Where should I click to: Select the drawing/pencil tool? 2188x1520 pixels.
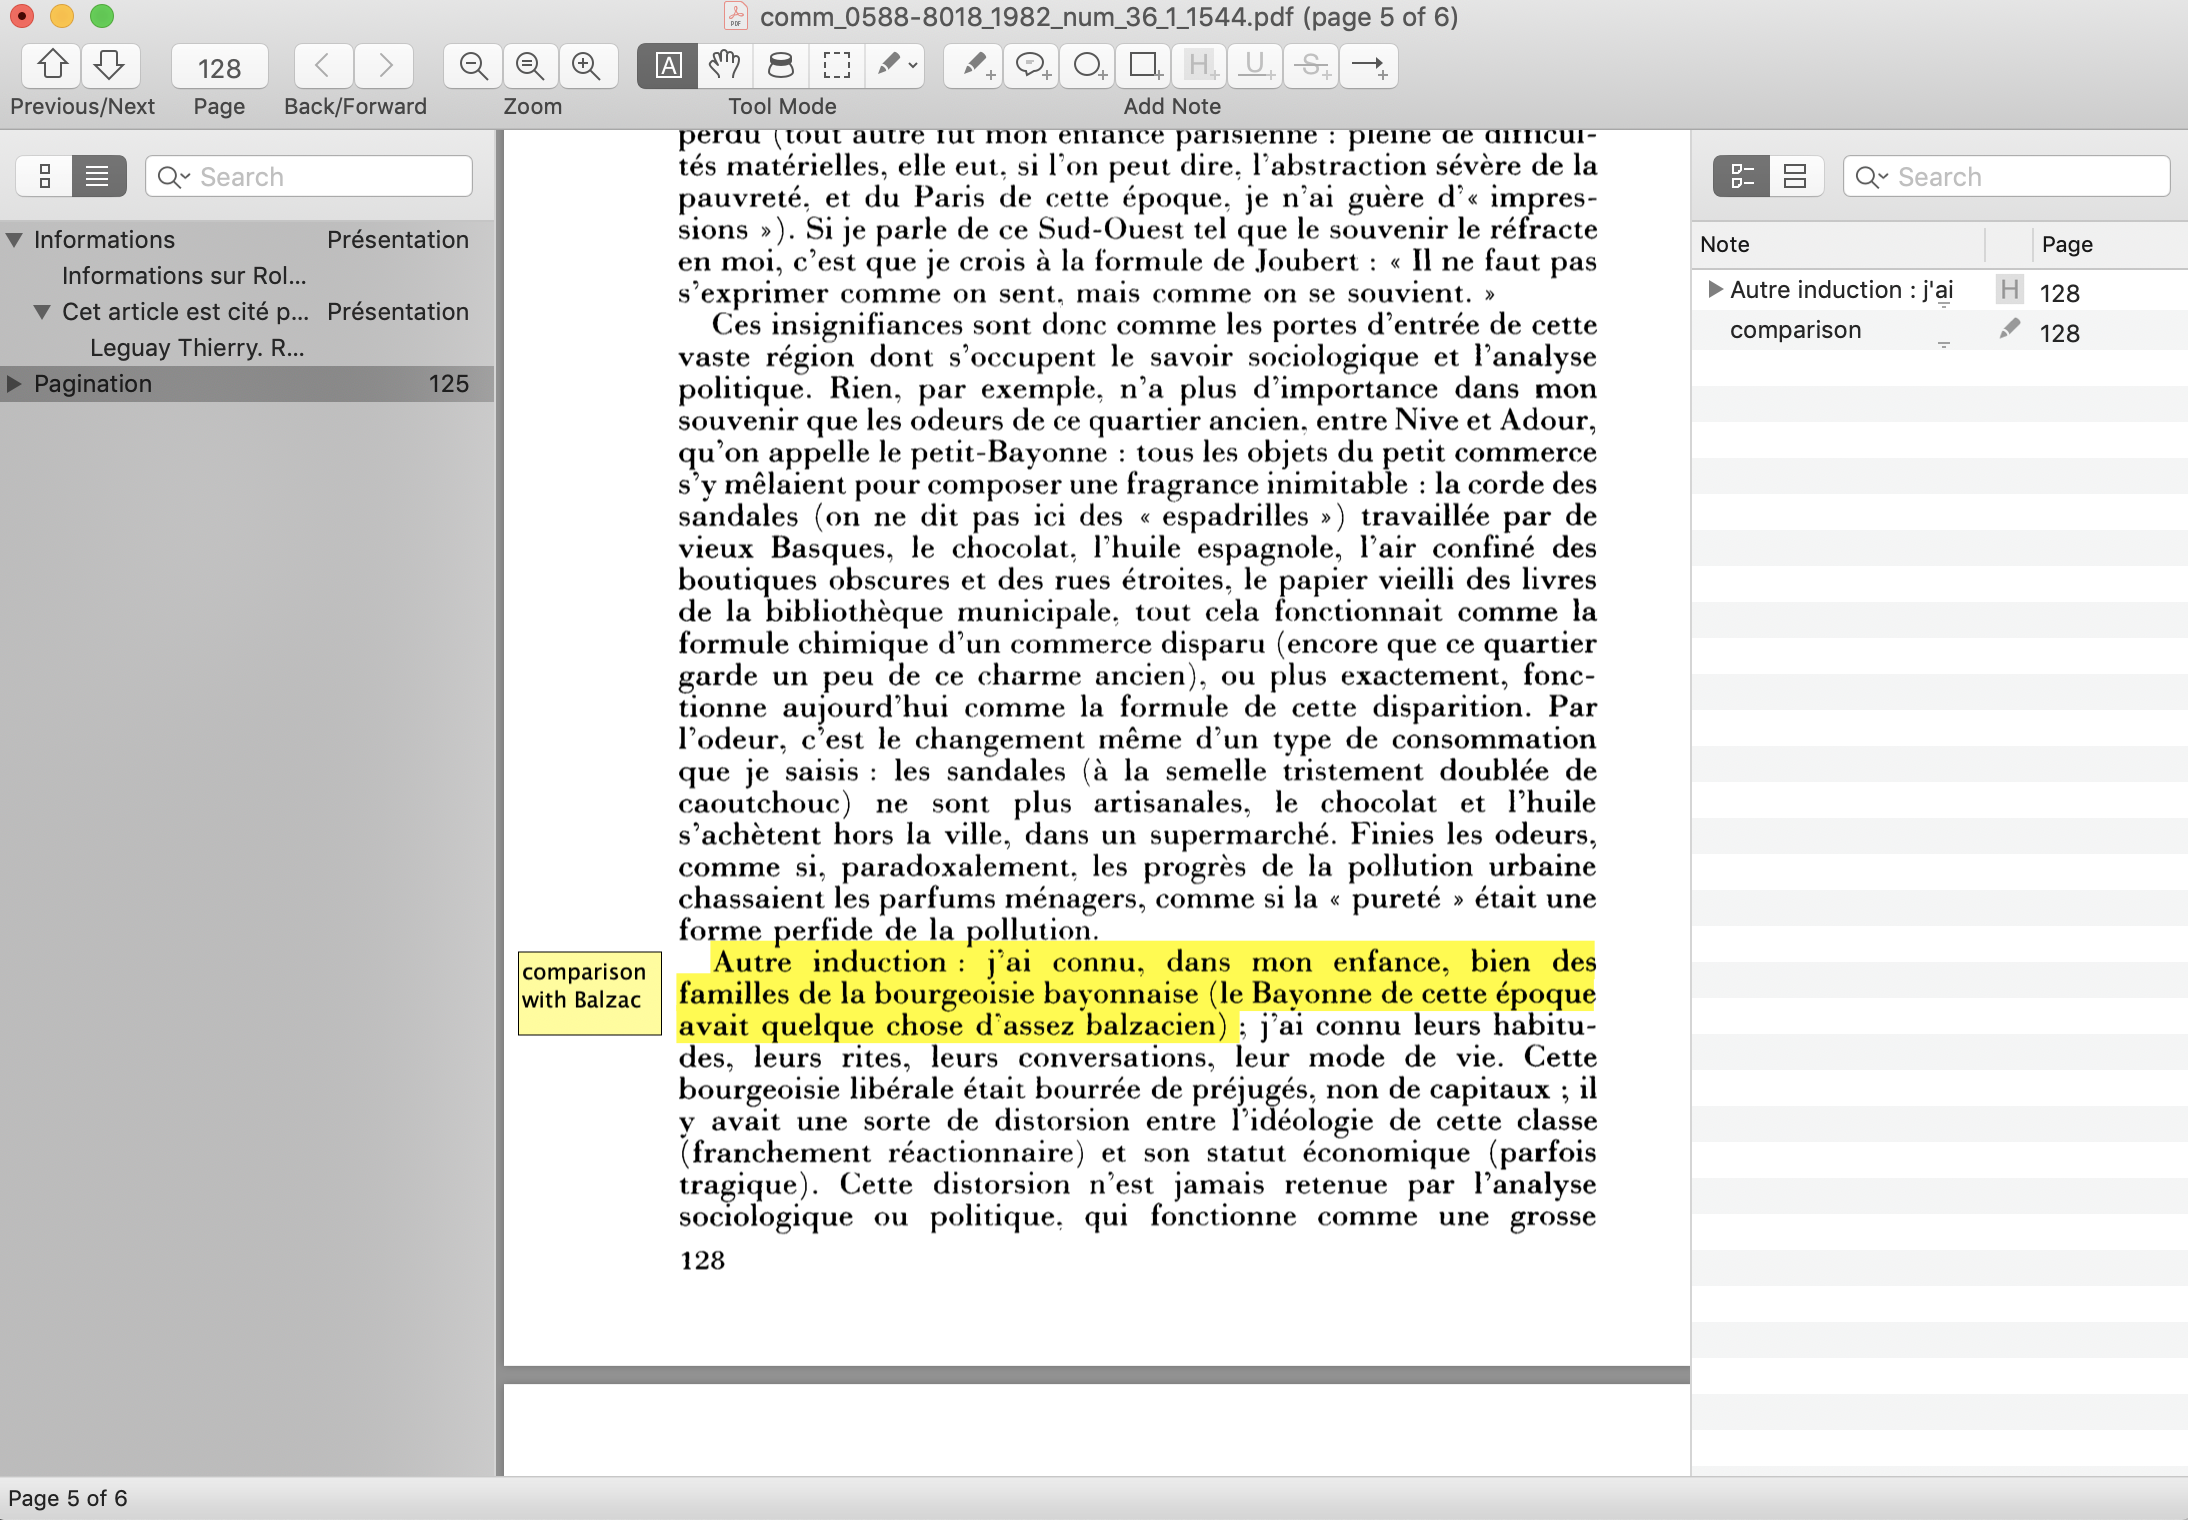coord(894,67)
